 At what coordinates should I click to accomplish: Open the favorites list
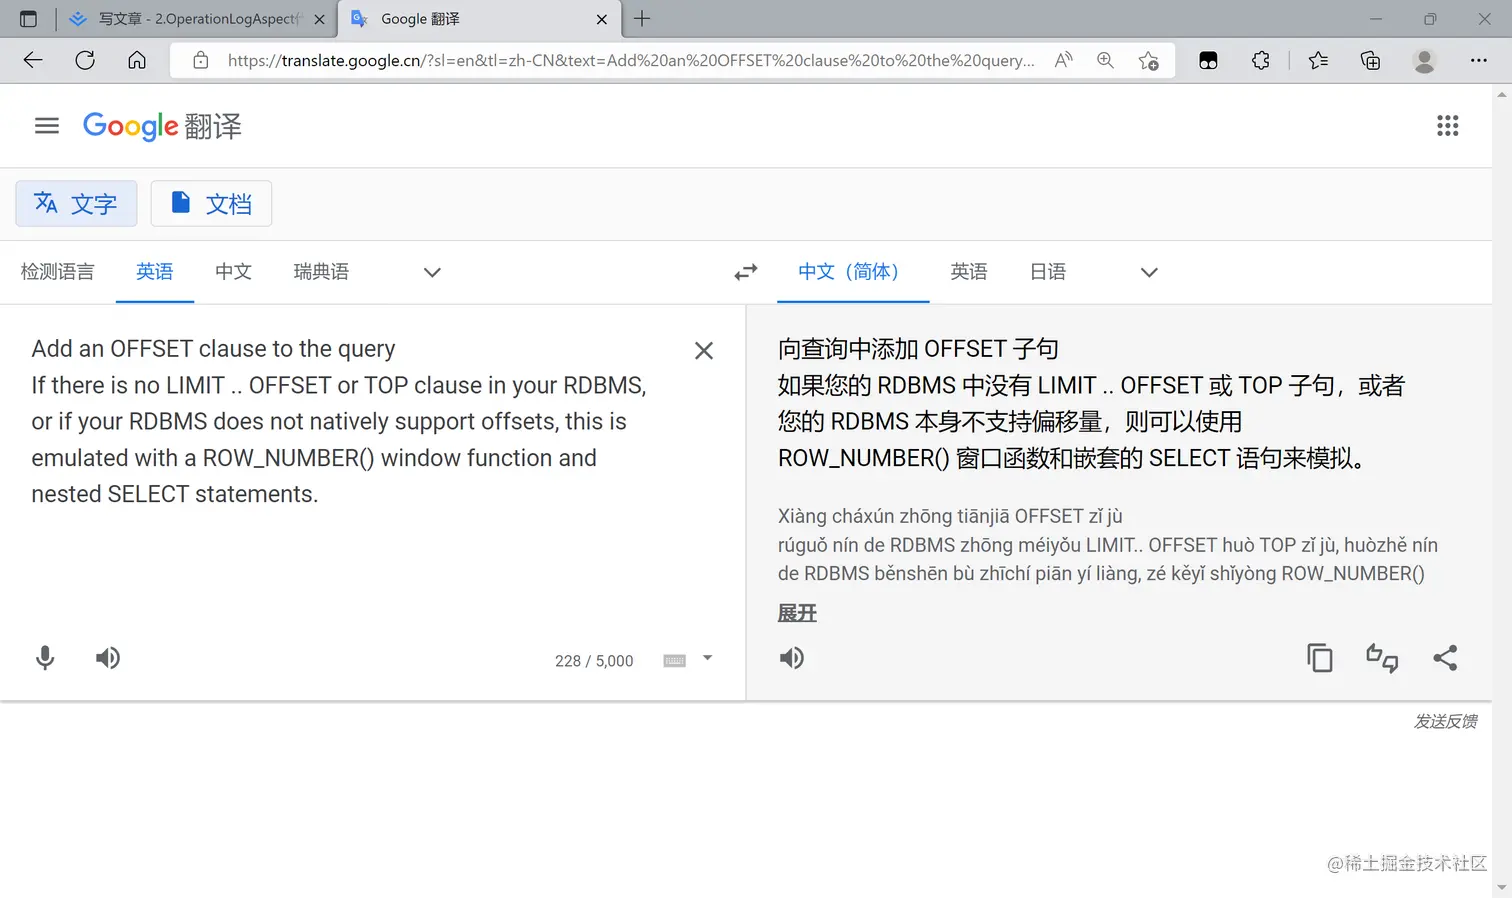[1318, 60]
